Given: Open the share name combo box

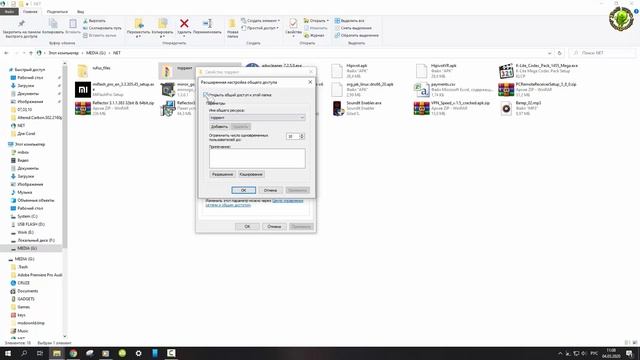Looking at the screenshot, I should pos(257,118).
